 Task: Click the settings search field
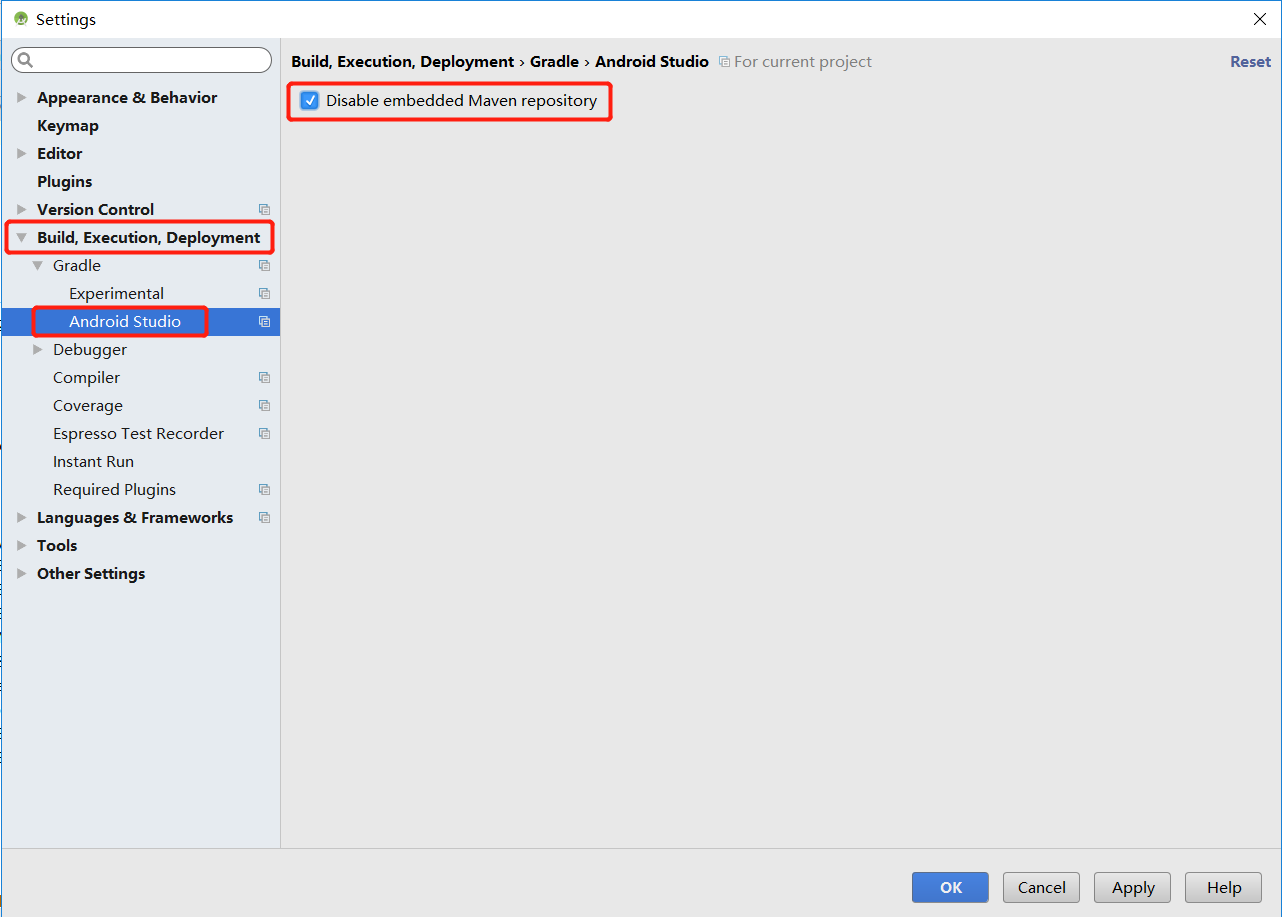(x=141, y=60)
